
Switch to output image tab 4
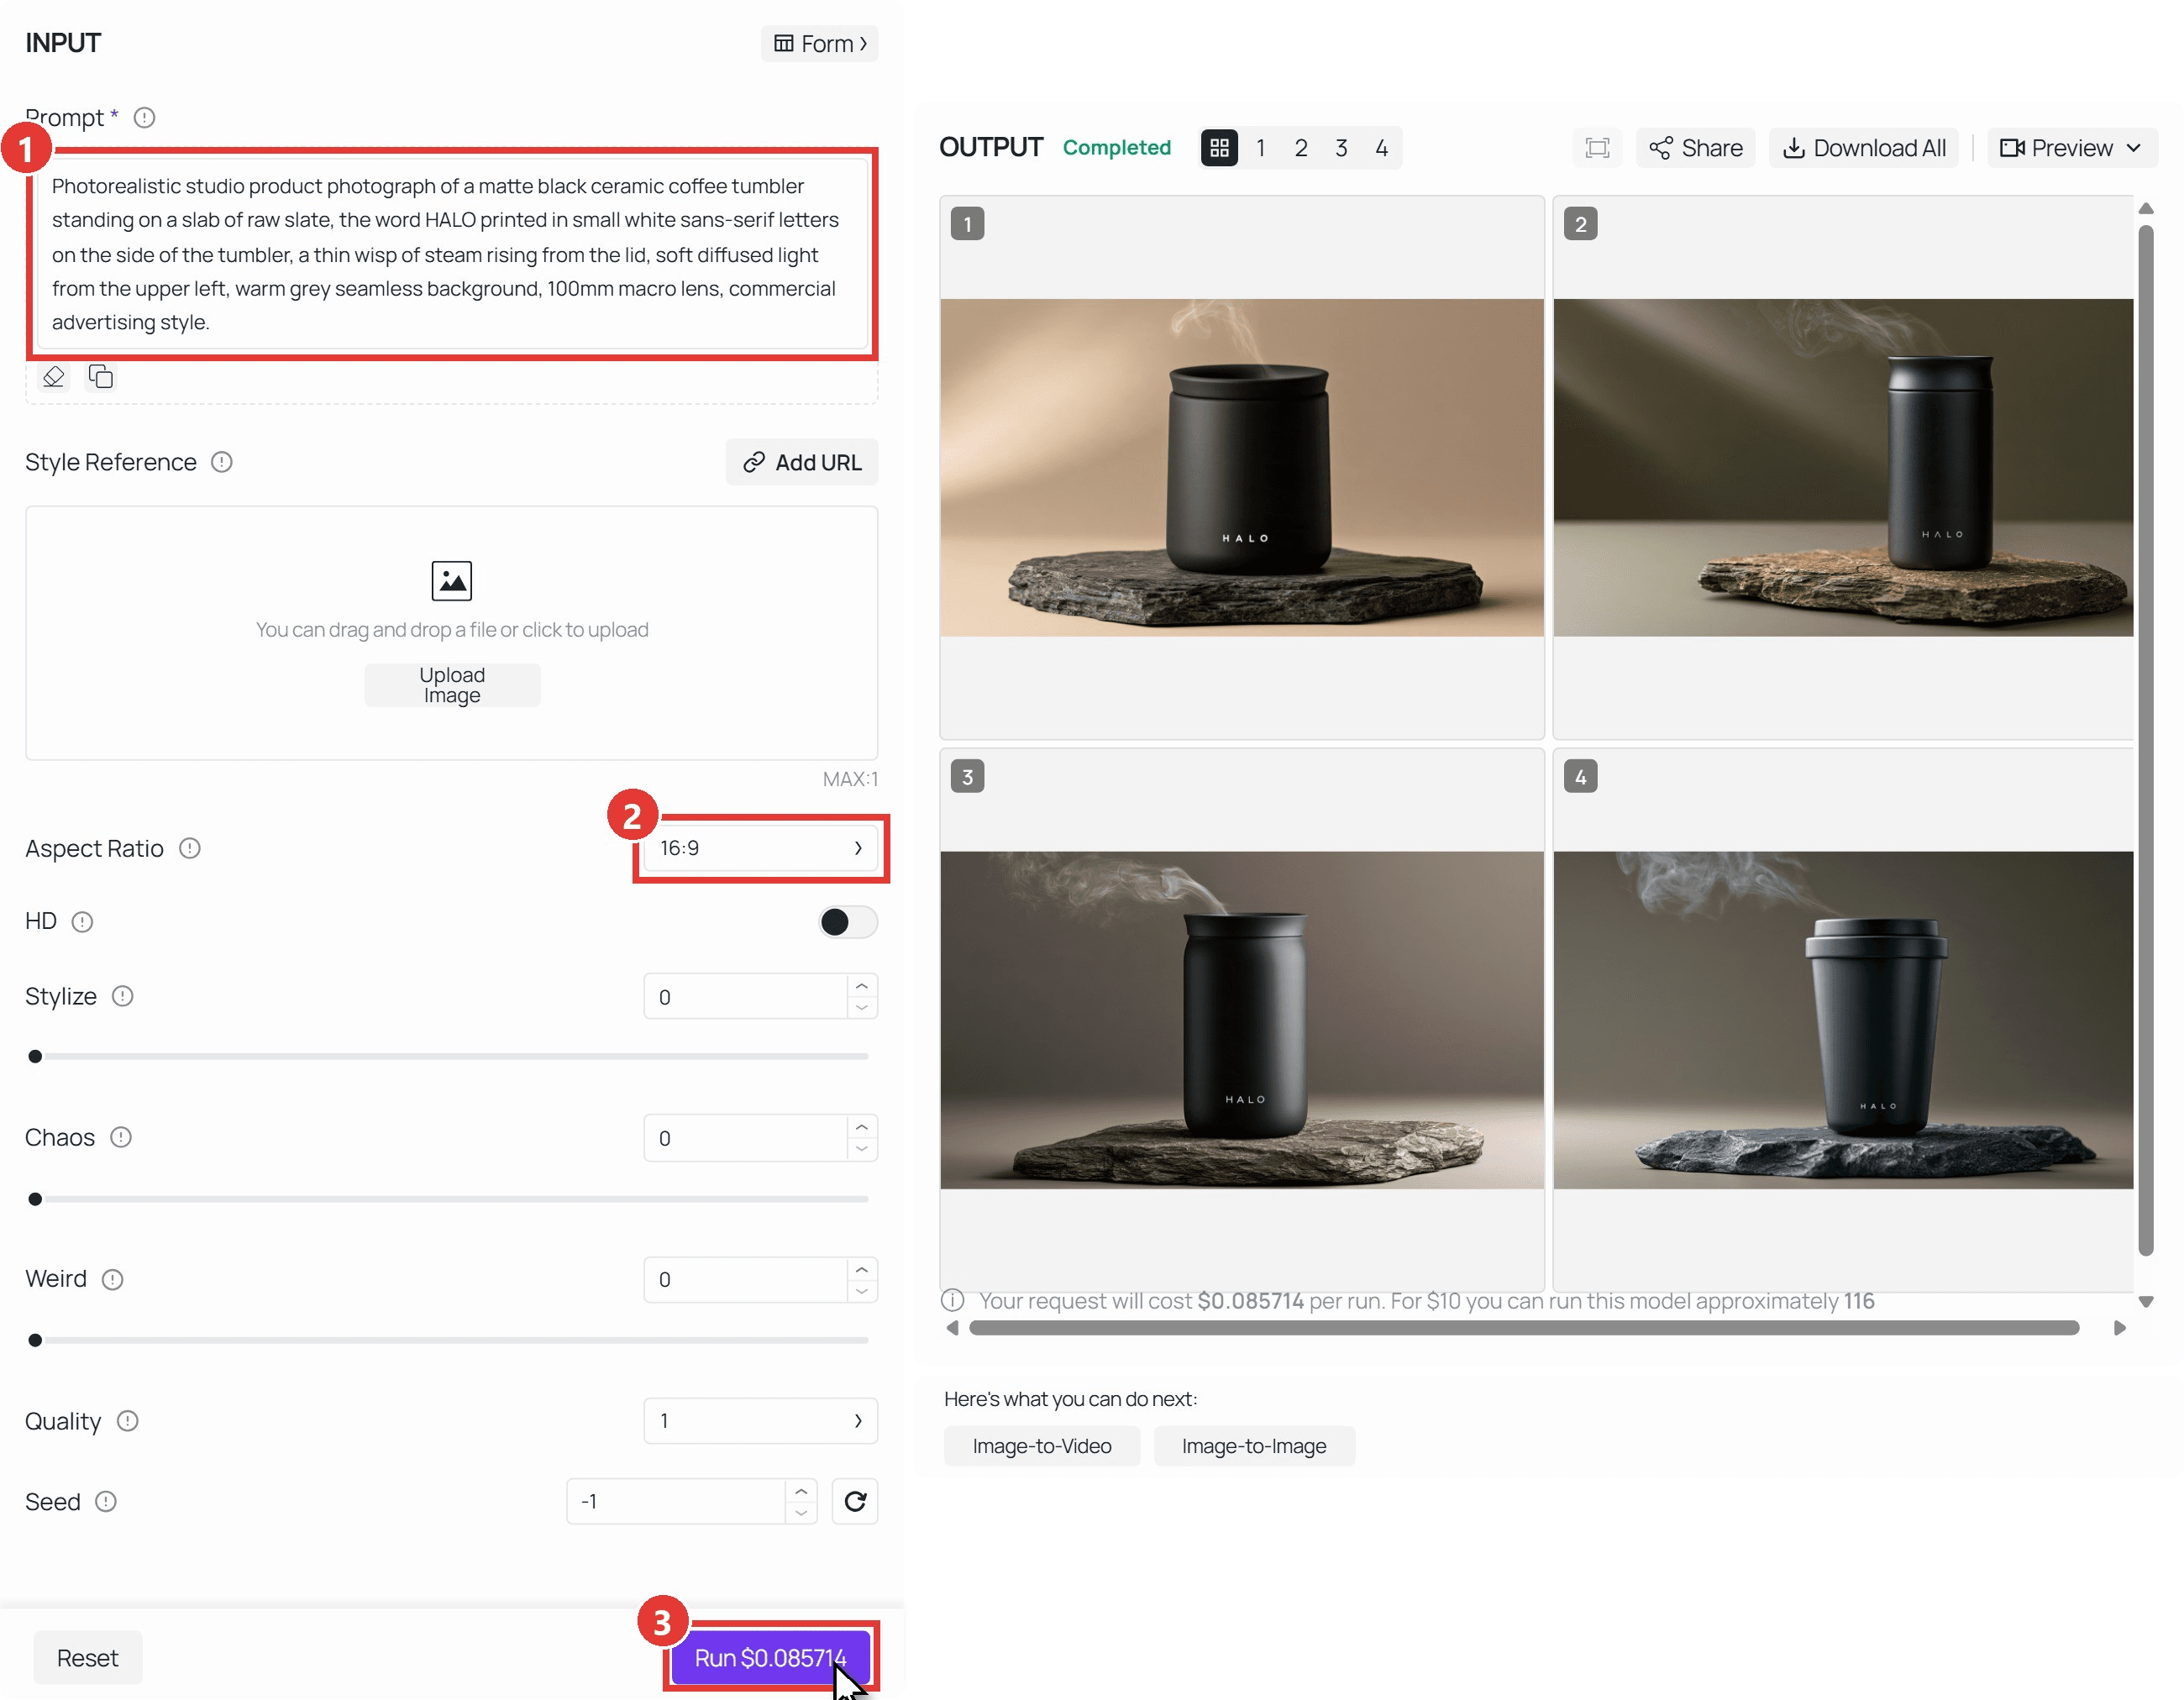point(1381,148)
